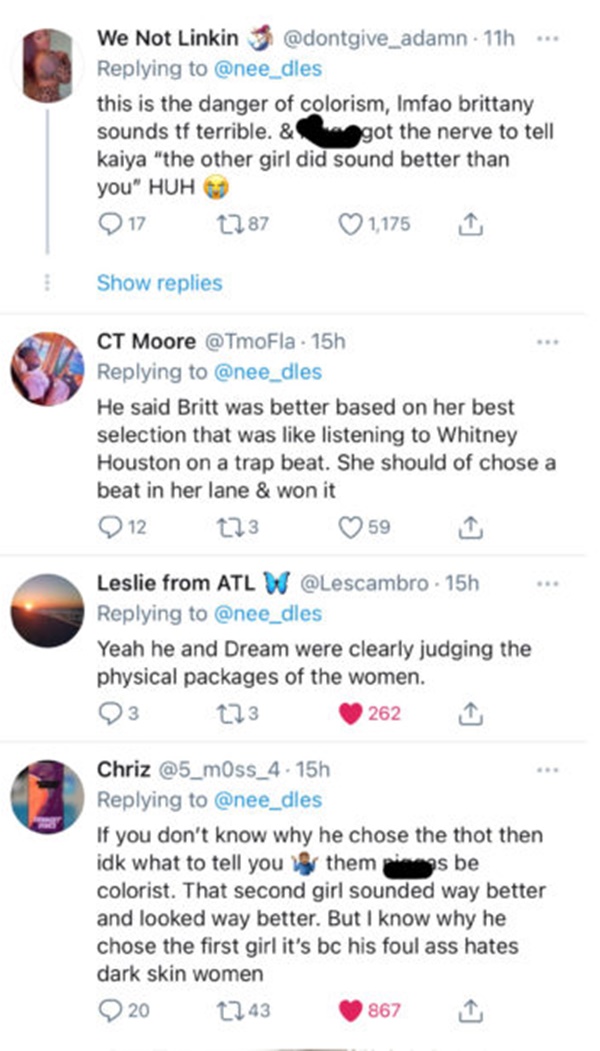600x1051 pixels.
Task: Share CT Moore's tweet
Action: point(465,527)
